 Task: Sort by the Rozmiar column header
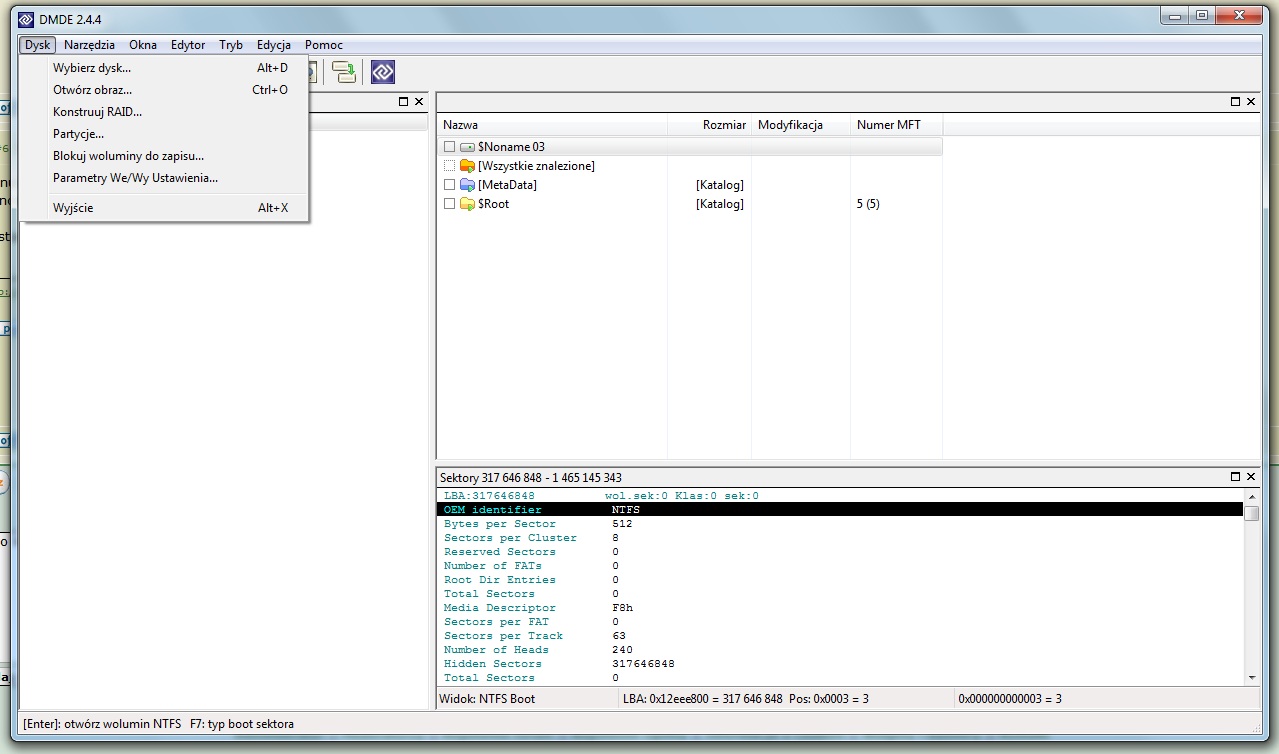click(x=710, y=125)
